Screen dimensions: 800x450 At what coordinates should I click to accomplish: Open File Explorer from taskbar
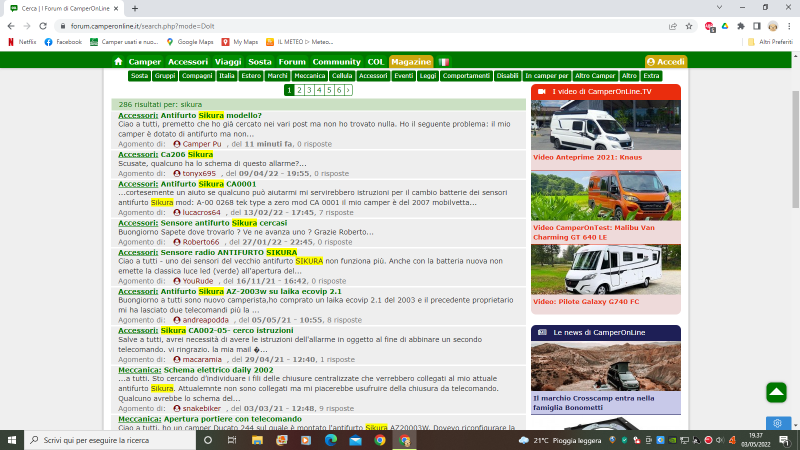coord(257,440)
